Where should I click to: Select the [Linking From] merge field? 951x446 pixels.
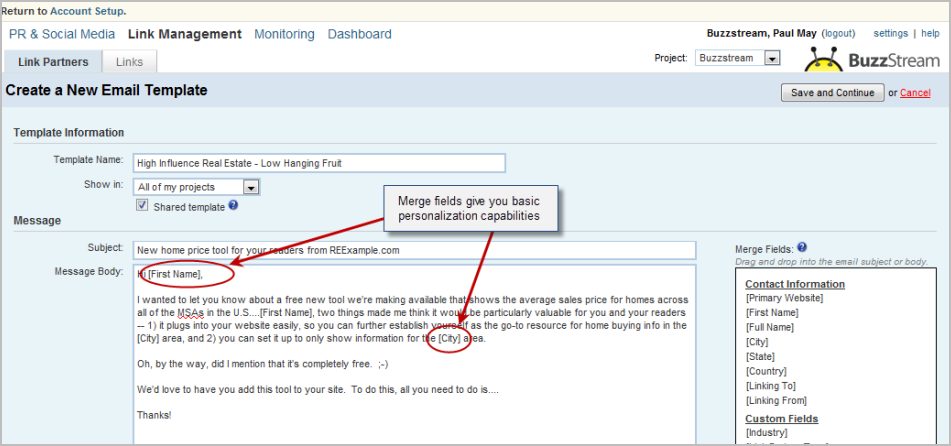tap(776, 400)
